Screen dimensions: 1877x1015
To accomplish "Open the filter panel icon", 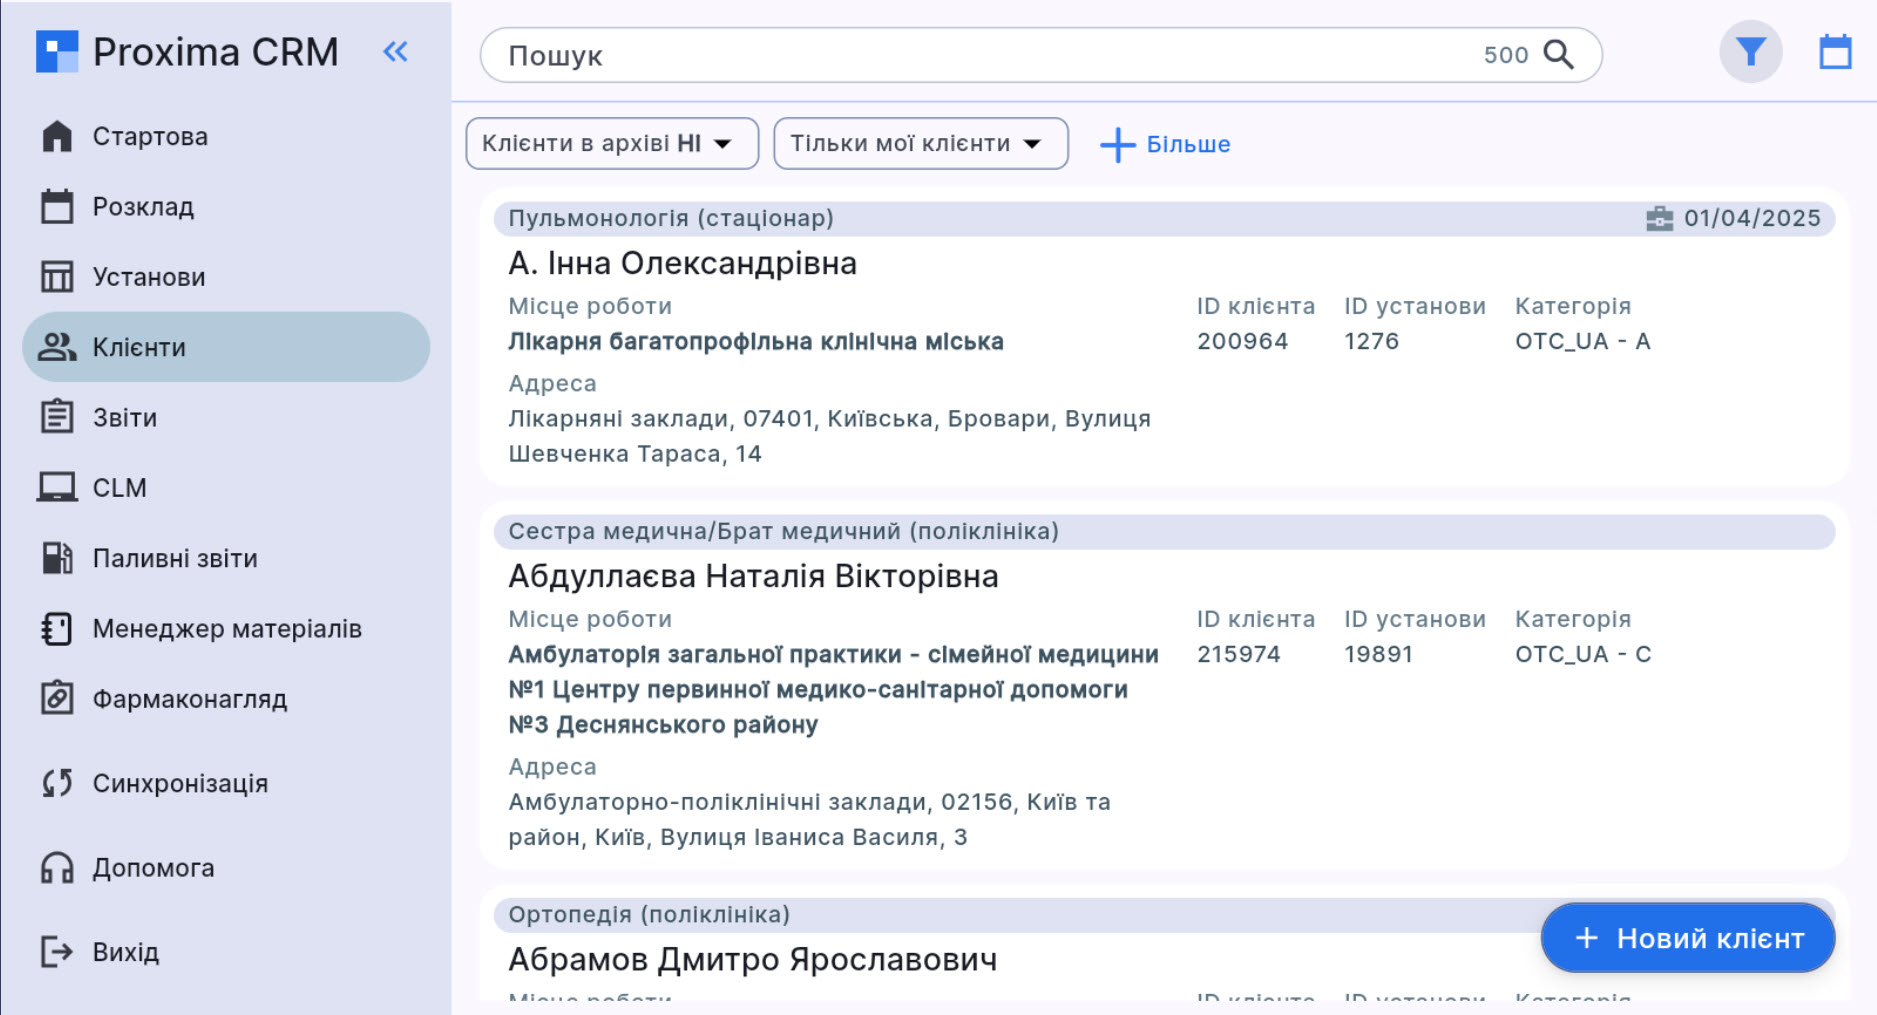I will [1750, 52].
